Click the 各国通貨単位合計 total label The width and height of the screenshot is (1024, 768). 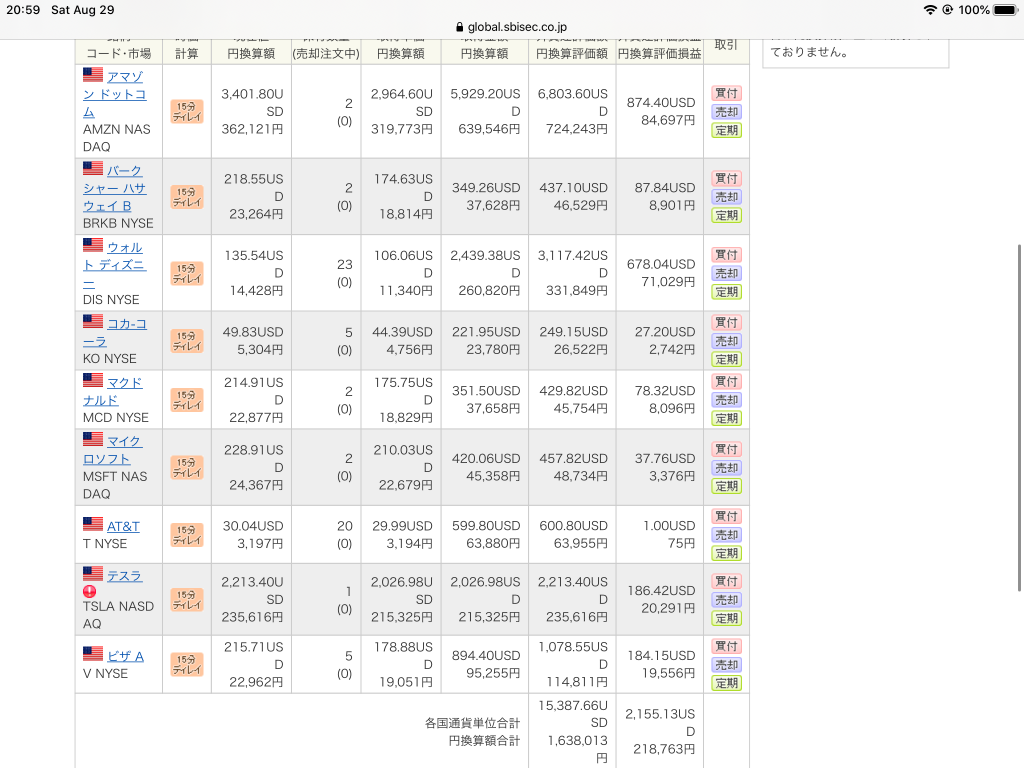(472, 723)
